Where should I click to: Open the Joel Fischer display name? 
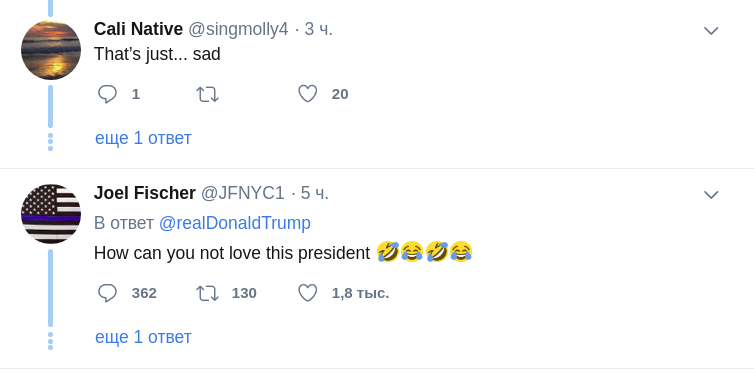click(x=144, y=193)
